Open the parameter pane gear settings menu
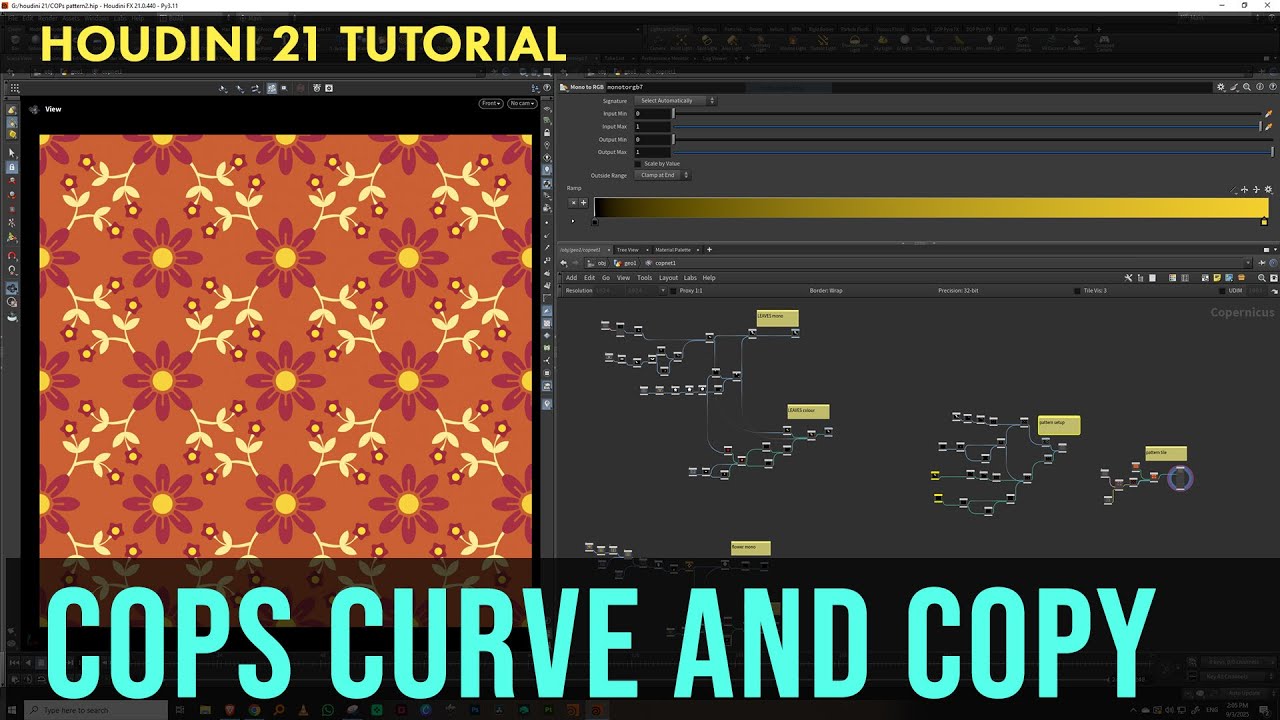Image resolution: width=1280 pixels, height=720 pixels. (x=1221, y=87)
